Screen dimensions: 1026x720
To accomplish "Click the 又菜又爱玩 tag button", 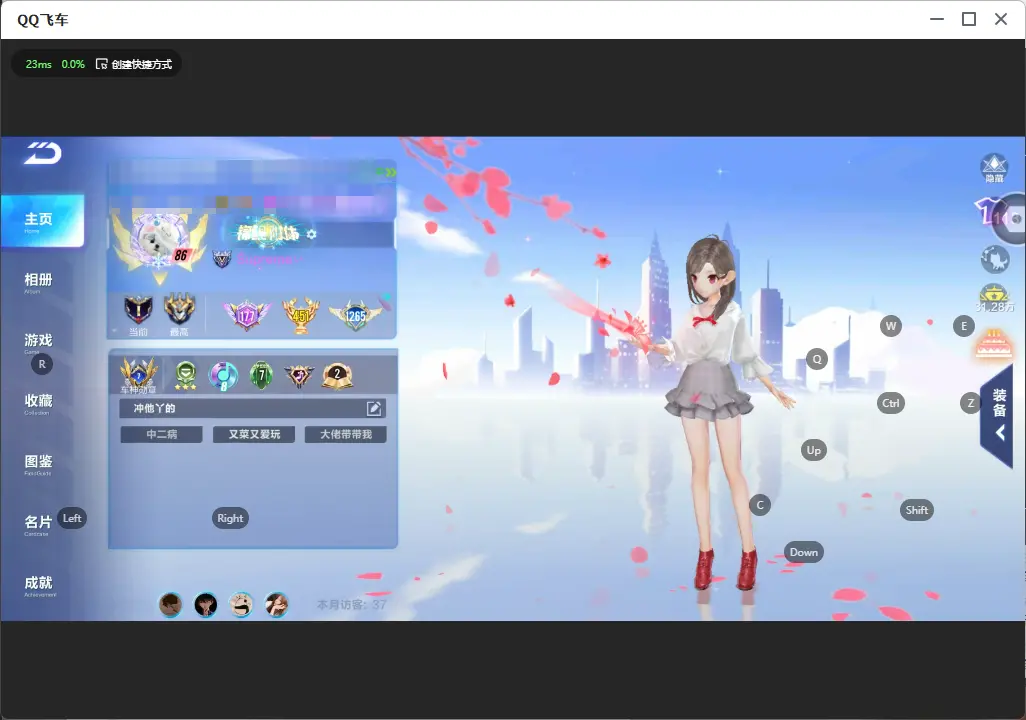I will point(254,434).
